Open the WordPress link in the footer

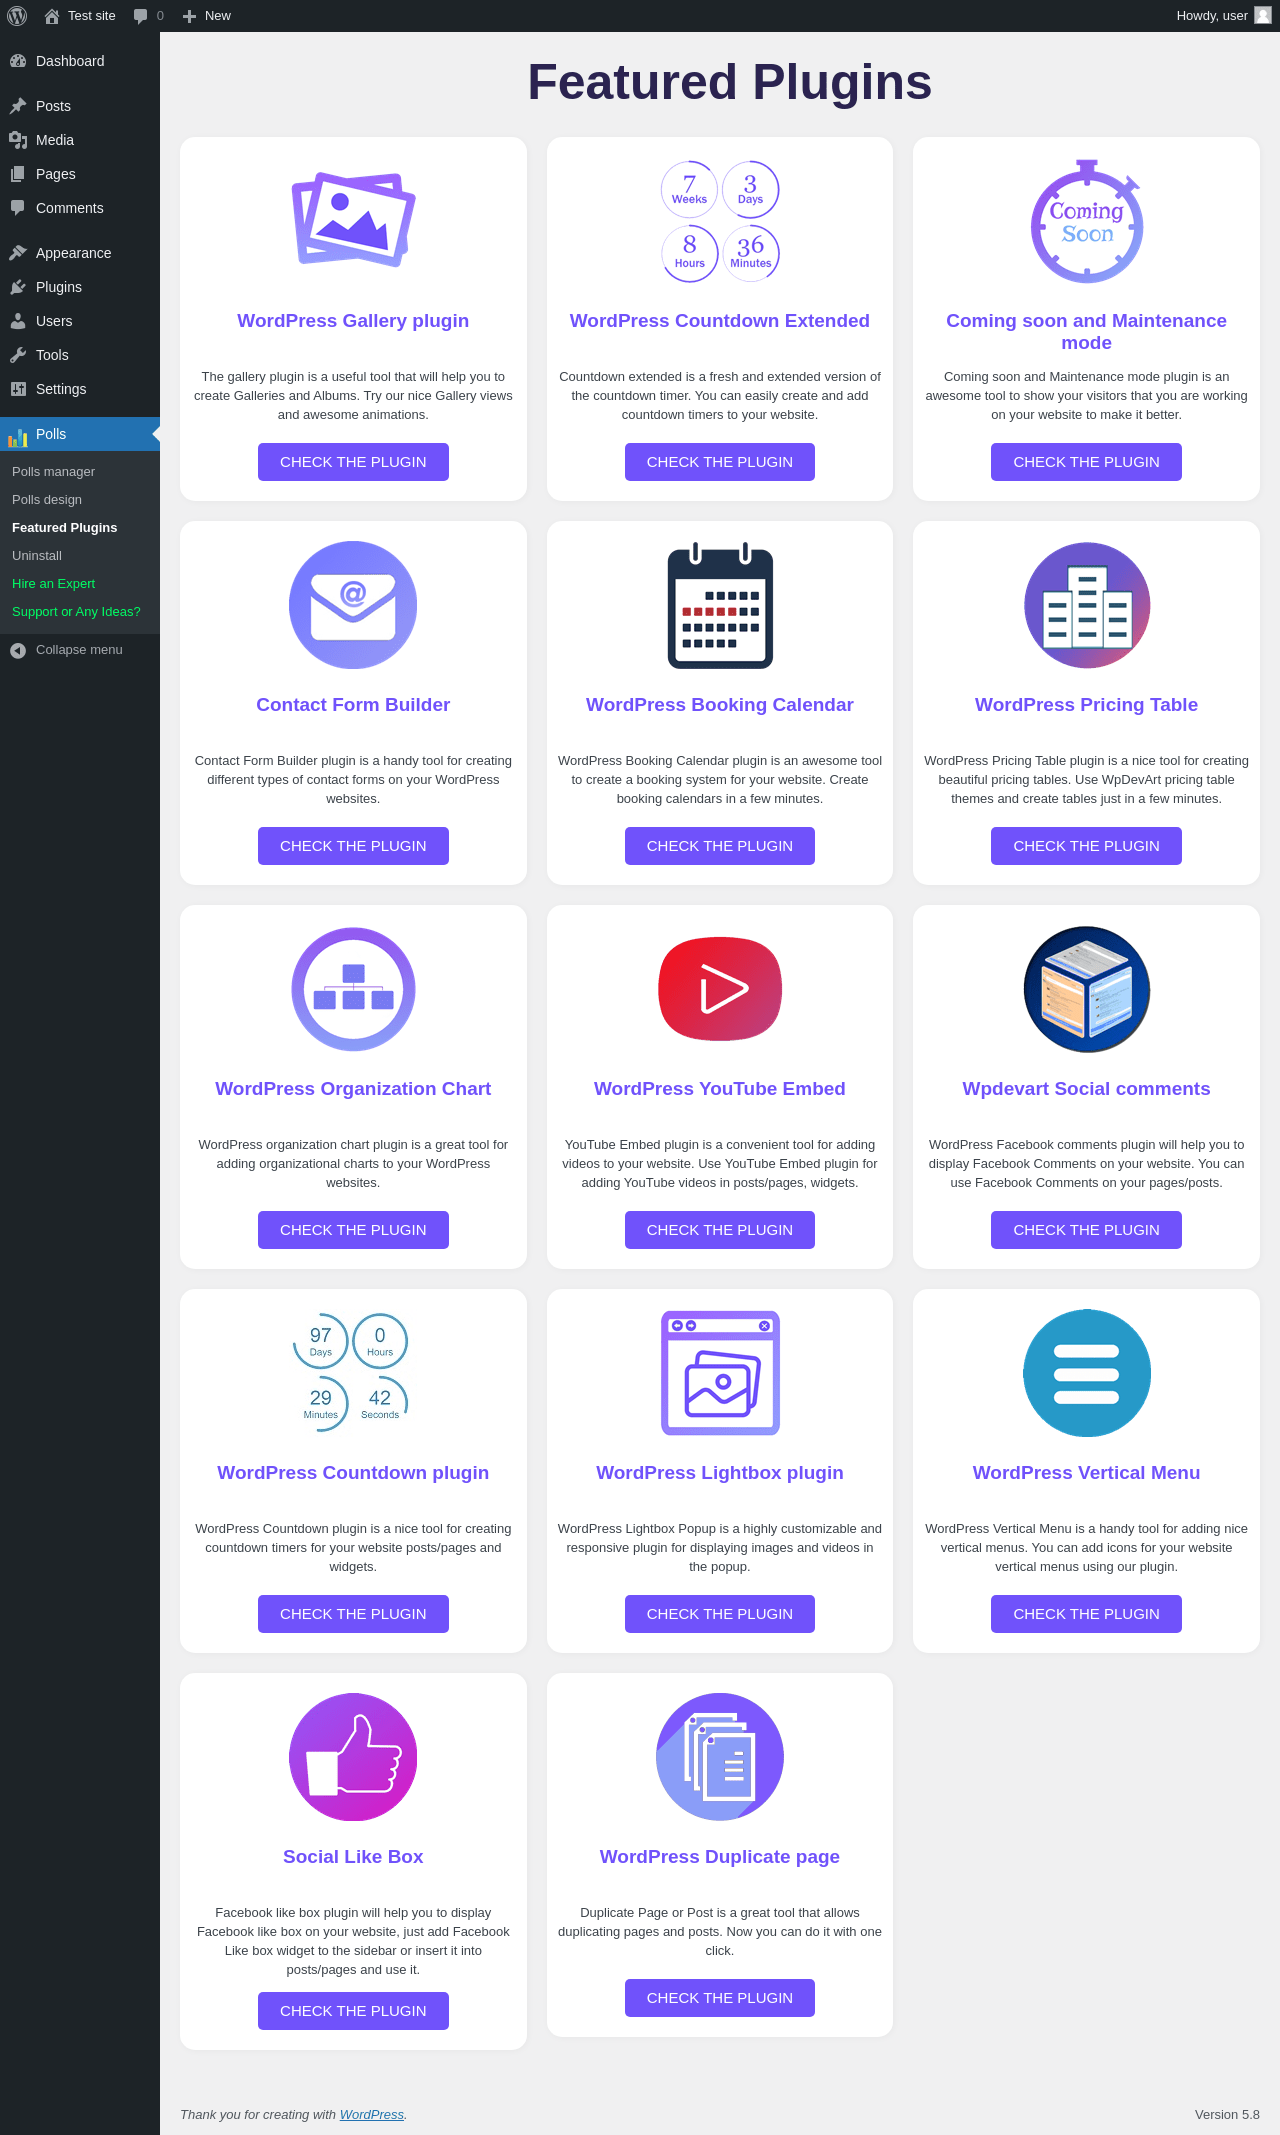(x=372, y=2114)
